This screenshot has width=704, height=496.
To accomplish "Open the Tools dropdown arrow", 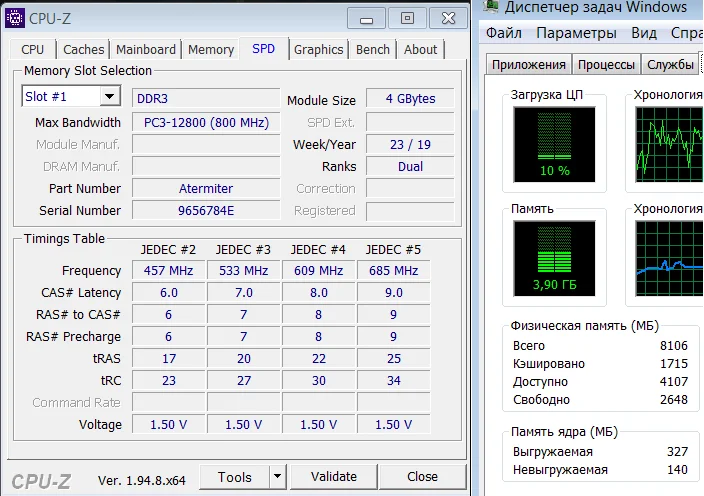I will click(x=277, y=477).
